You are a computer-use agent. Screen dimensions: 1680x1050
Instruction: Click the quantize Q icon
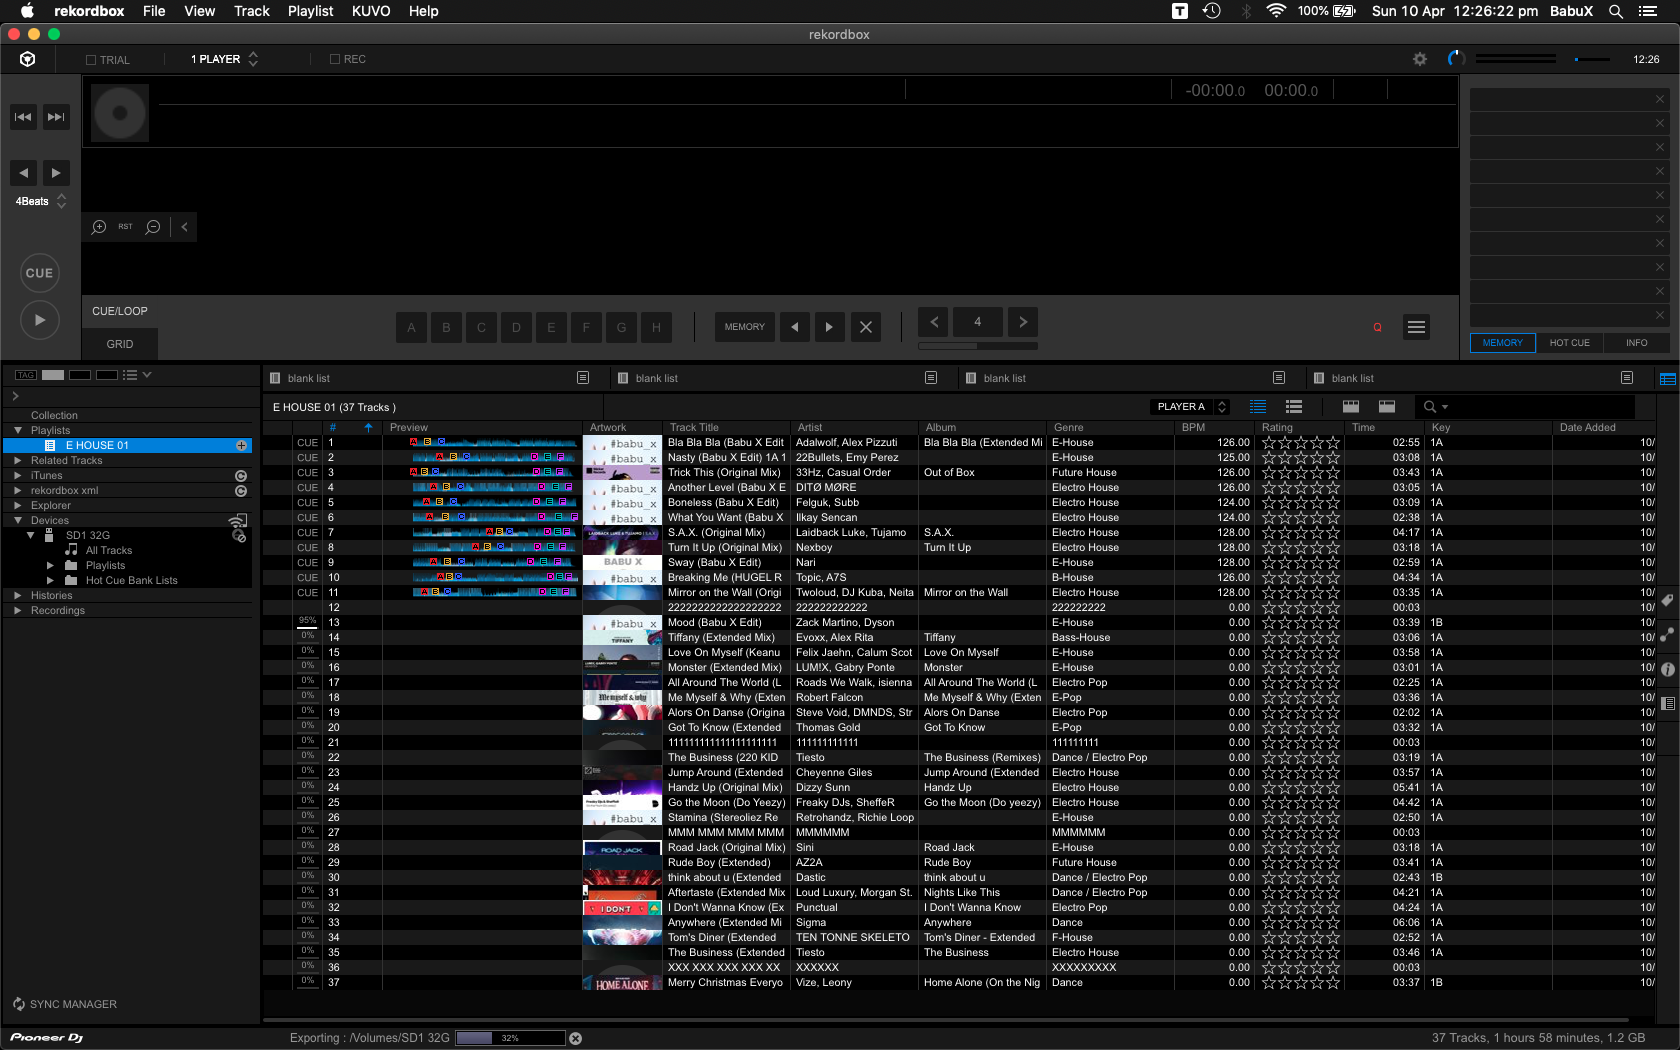point(1377,327)
